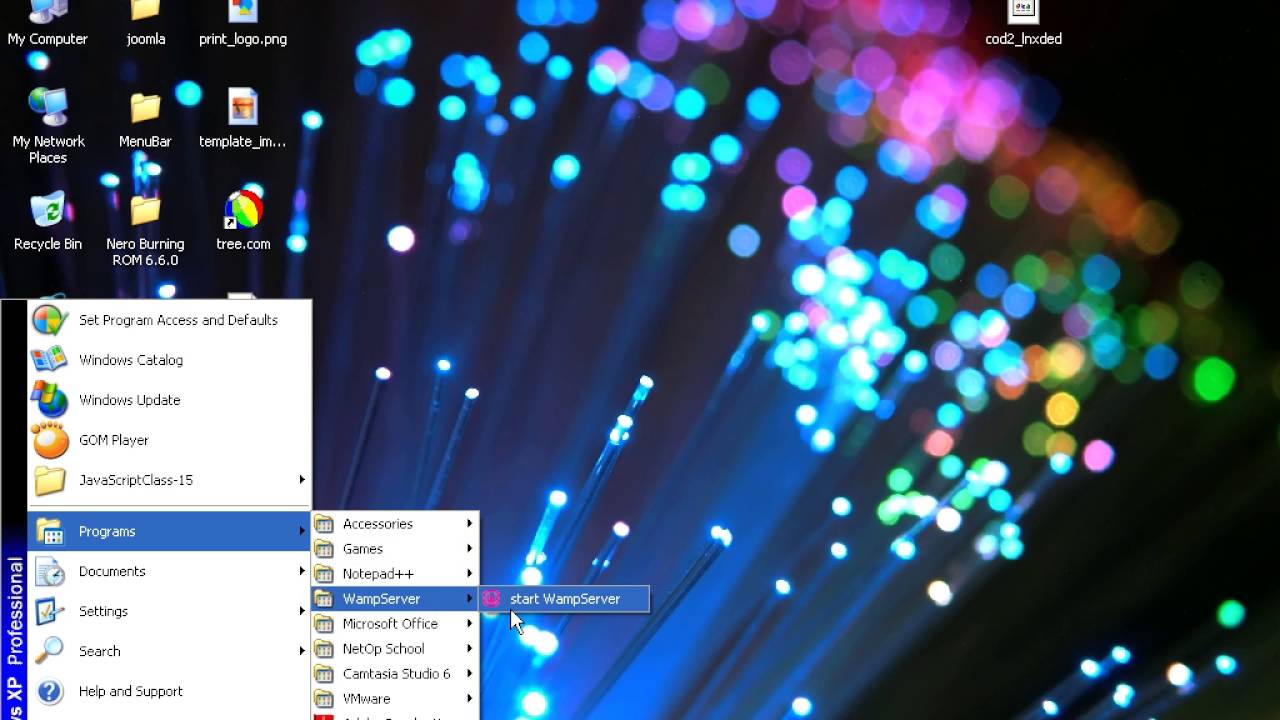Expand arrow next to Accessories
Screen dimensions: 1280x720
point(469,523)
